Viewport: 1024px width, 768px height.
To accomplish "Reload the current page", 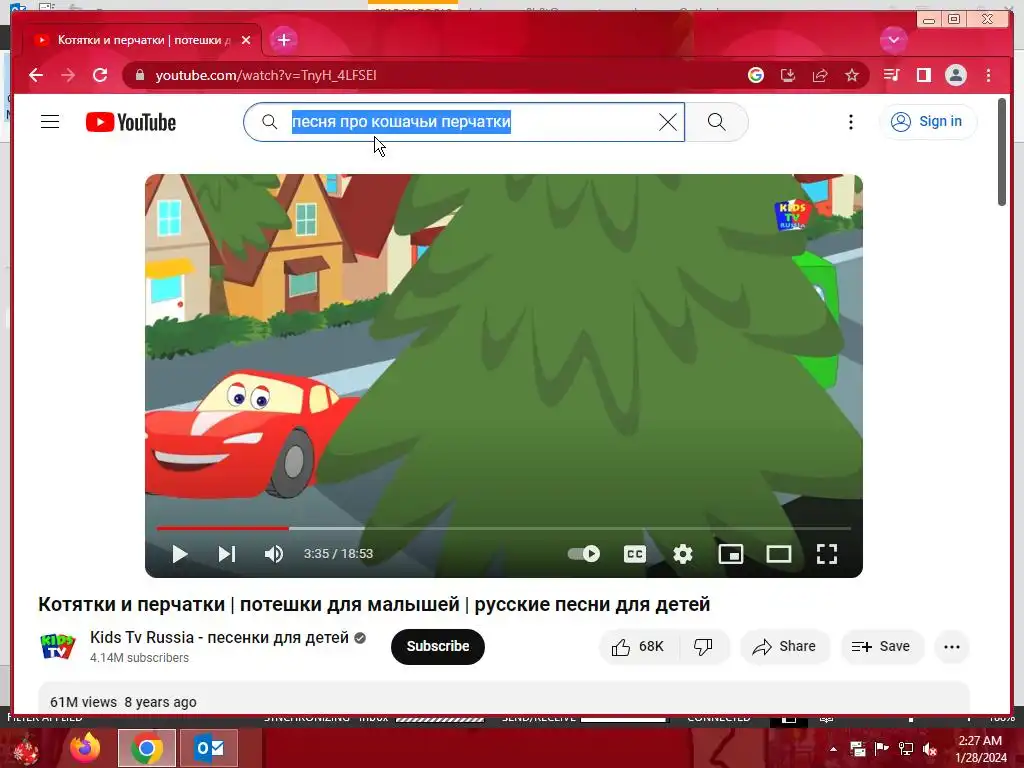I will [x=100, y=75].
